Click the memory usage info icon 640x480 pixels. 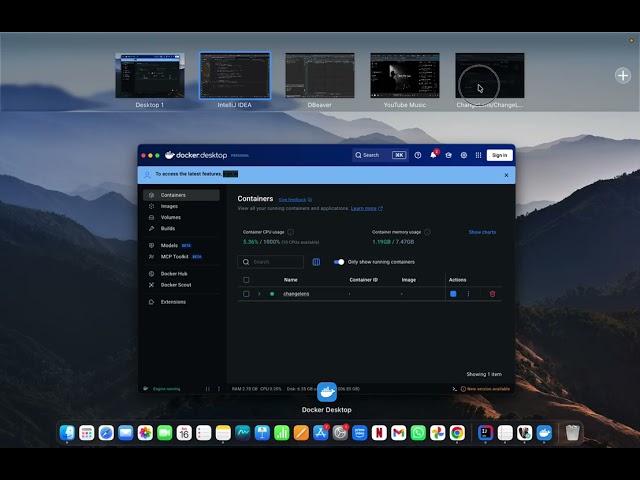pyautogui.click(x=427, y=232)
